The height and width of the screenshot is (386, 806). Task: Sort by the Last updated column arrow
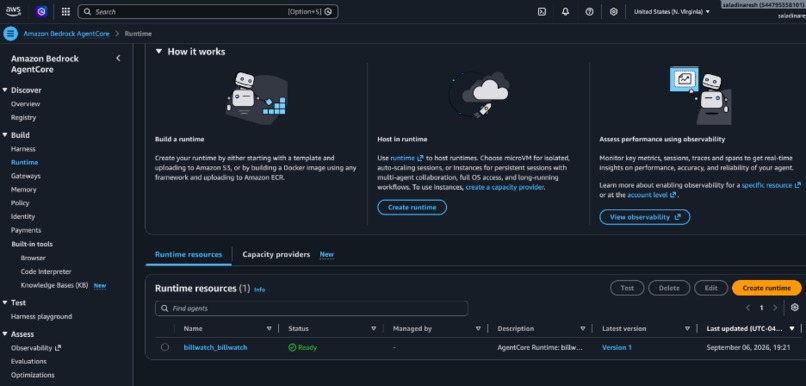(792, 328)
